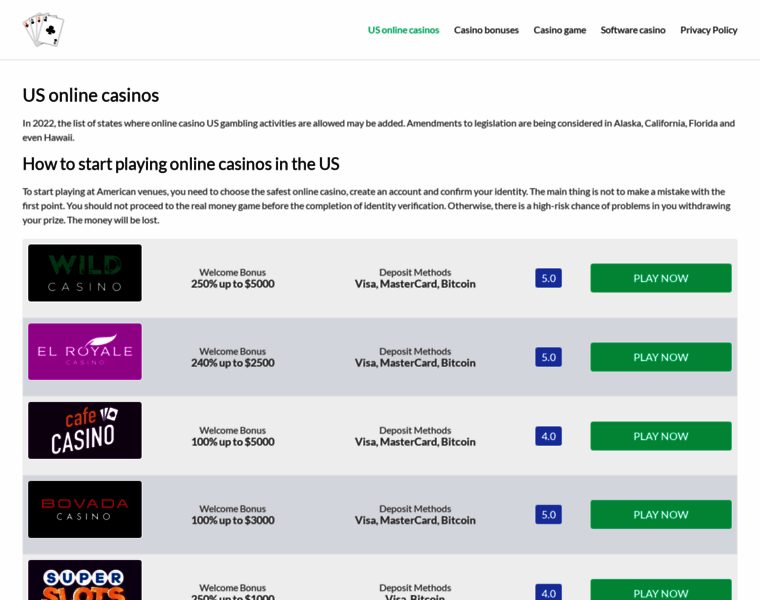Click the Wild Casino logo
This screenshot has width=760, height=600.
click(85, 273)
